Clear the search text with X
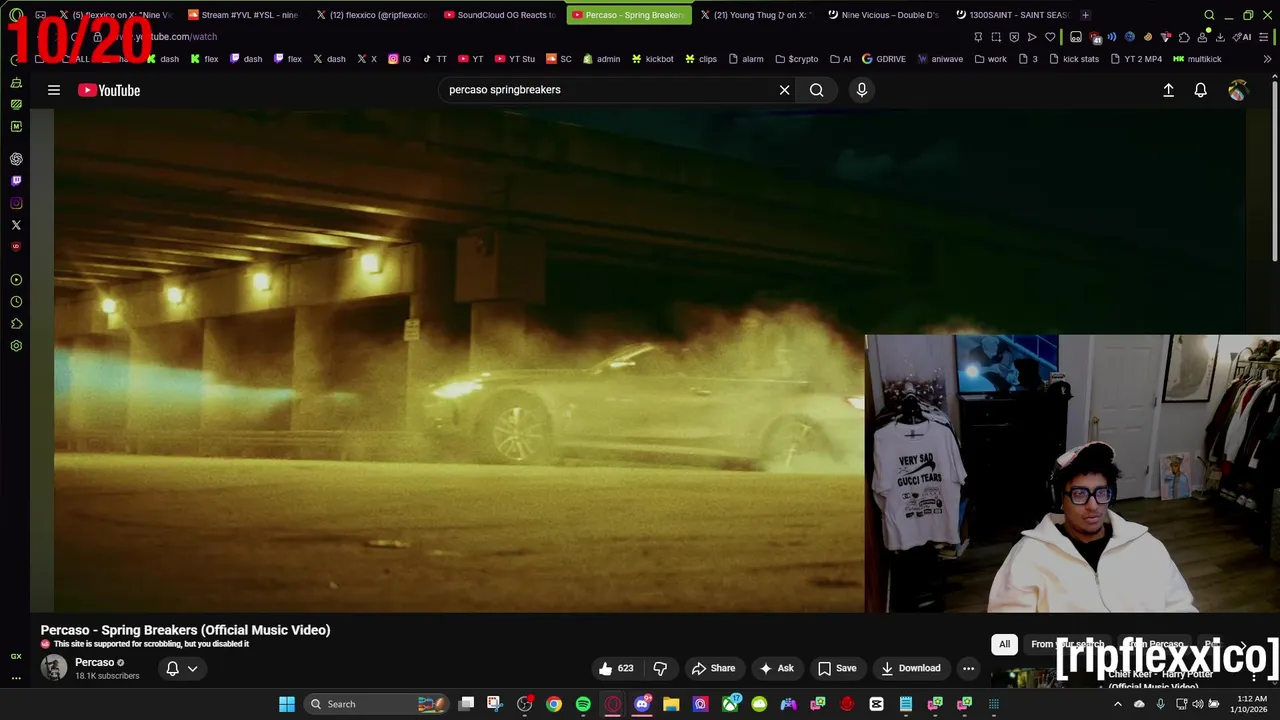The width and height of the screenshot is (1280, 720). click(x=785, y=90)
